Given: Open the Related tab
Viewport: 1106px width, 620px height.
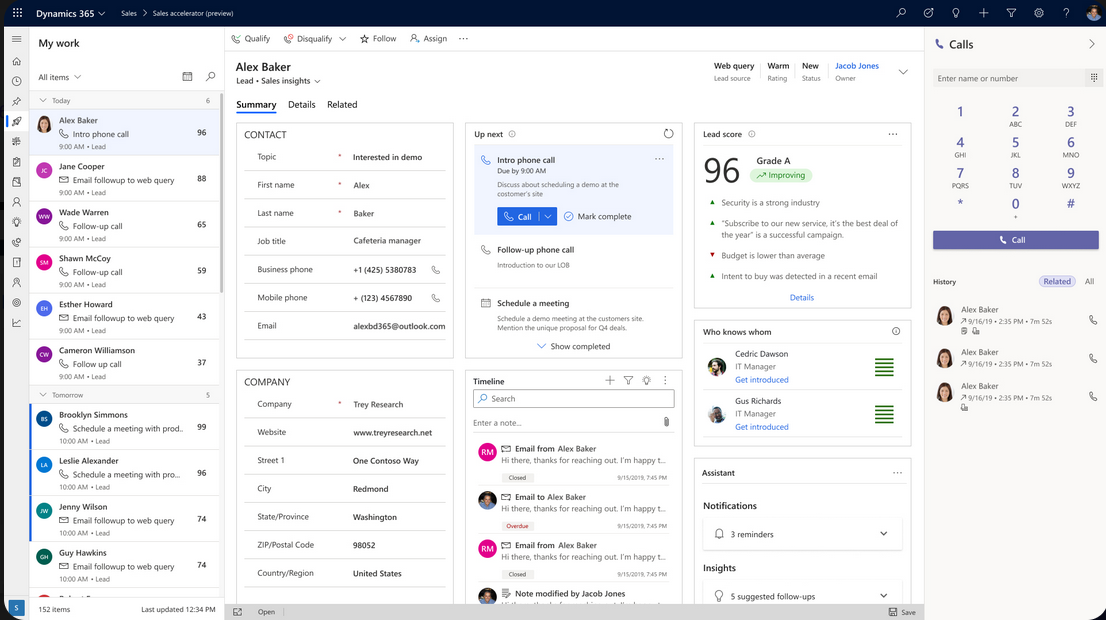Looking at the screenshot, I should [342, 105].
